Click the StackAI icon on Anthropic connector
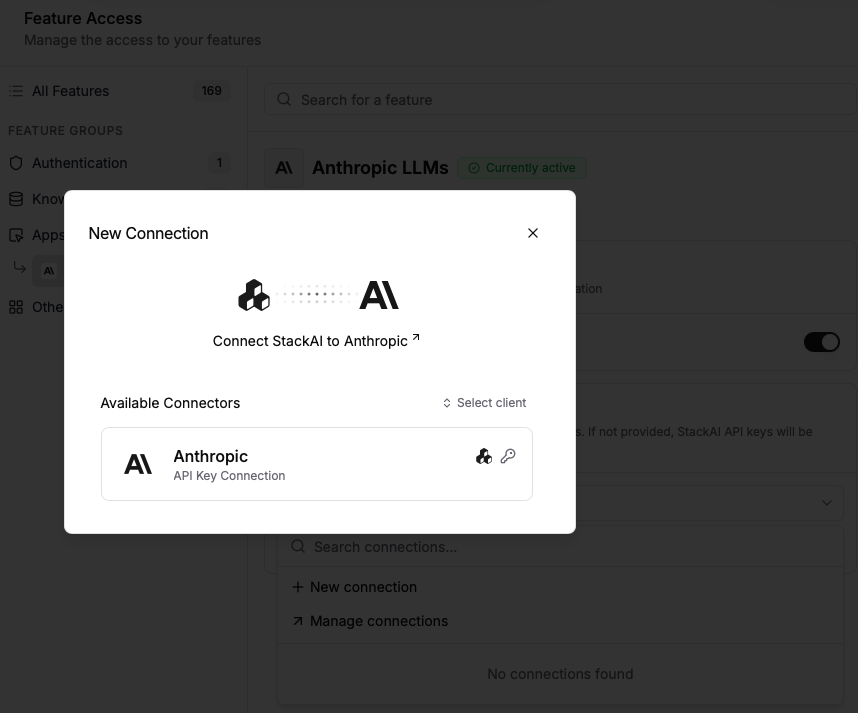This screenshot has width=858, height=713. (484, 457)
